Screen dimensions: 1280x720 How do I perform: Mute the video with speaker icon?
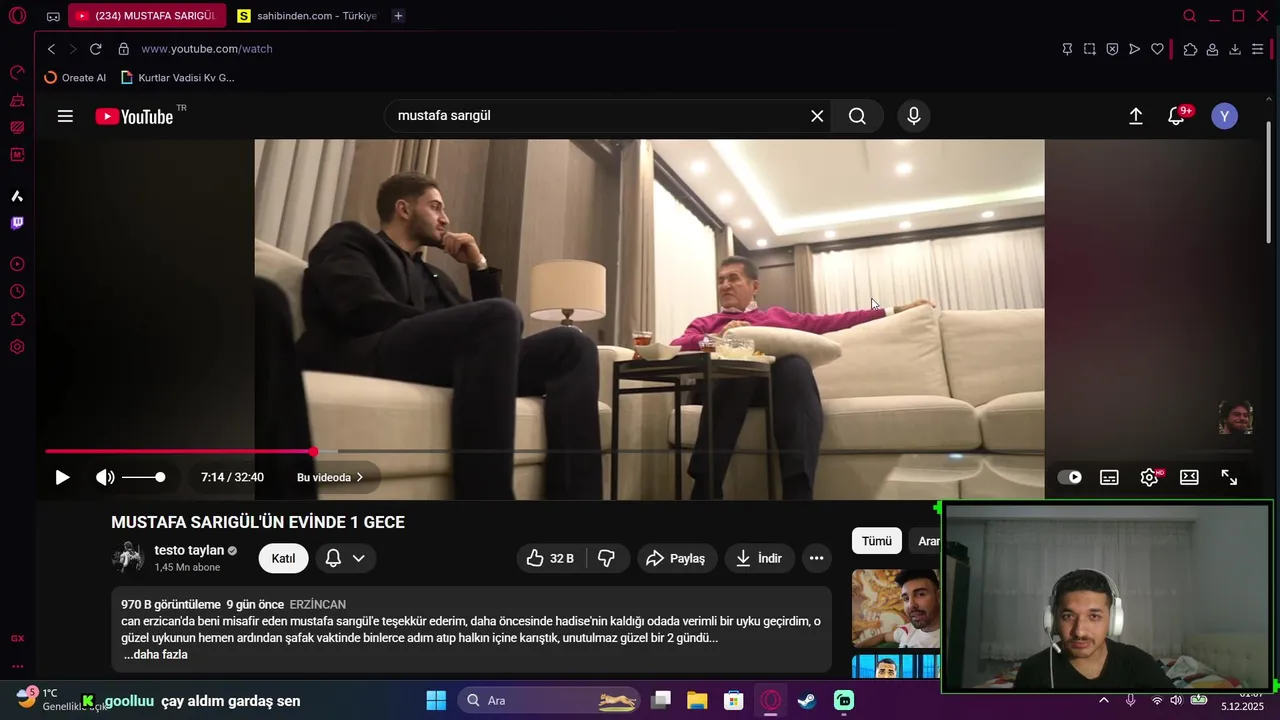(105, 477)
